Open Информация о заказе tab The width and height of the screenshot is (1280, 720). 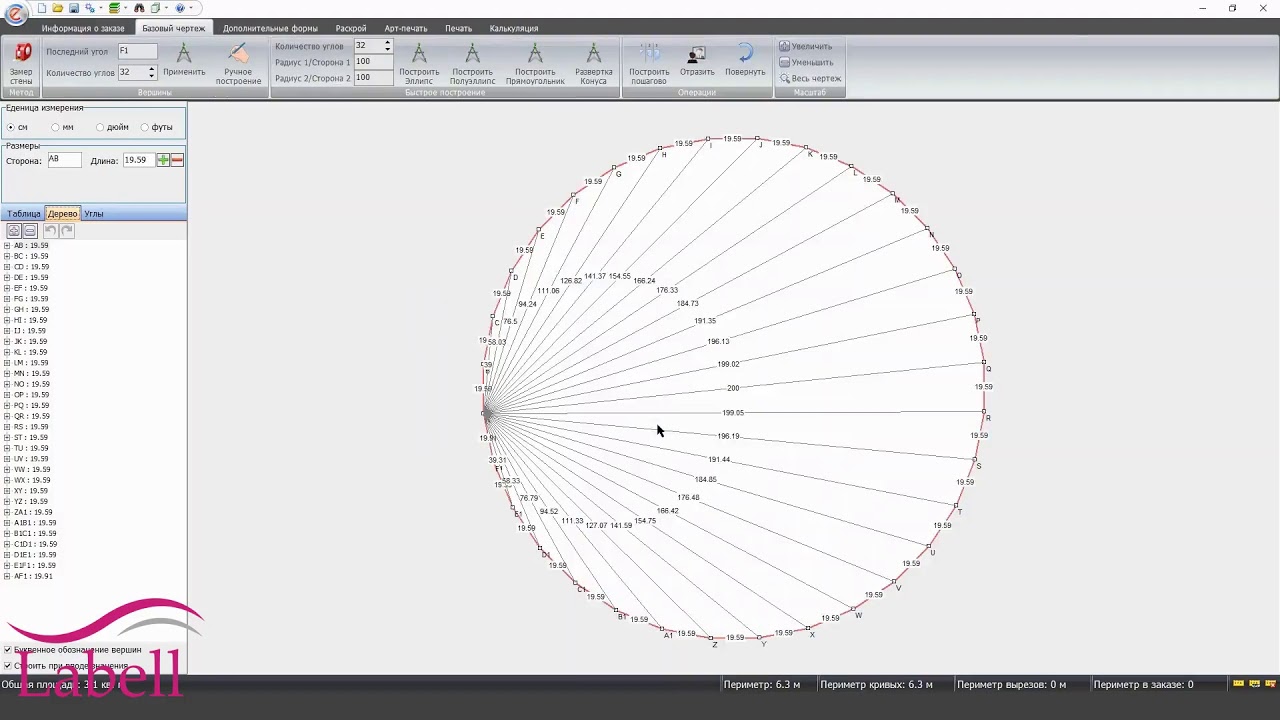click(83, 28)
